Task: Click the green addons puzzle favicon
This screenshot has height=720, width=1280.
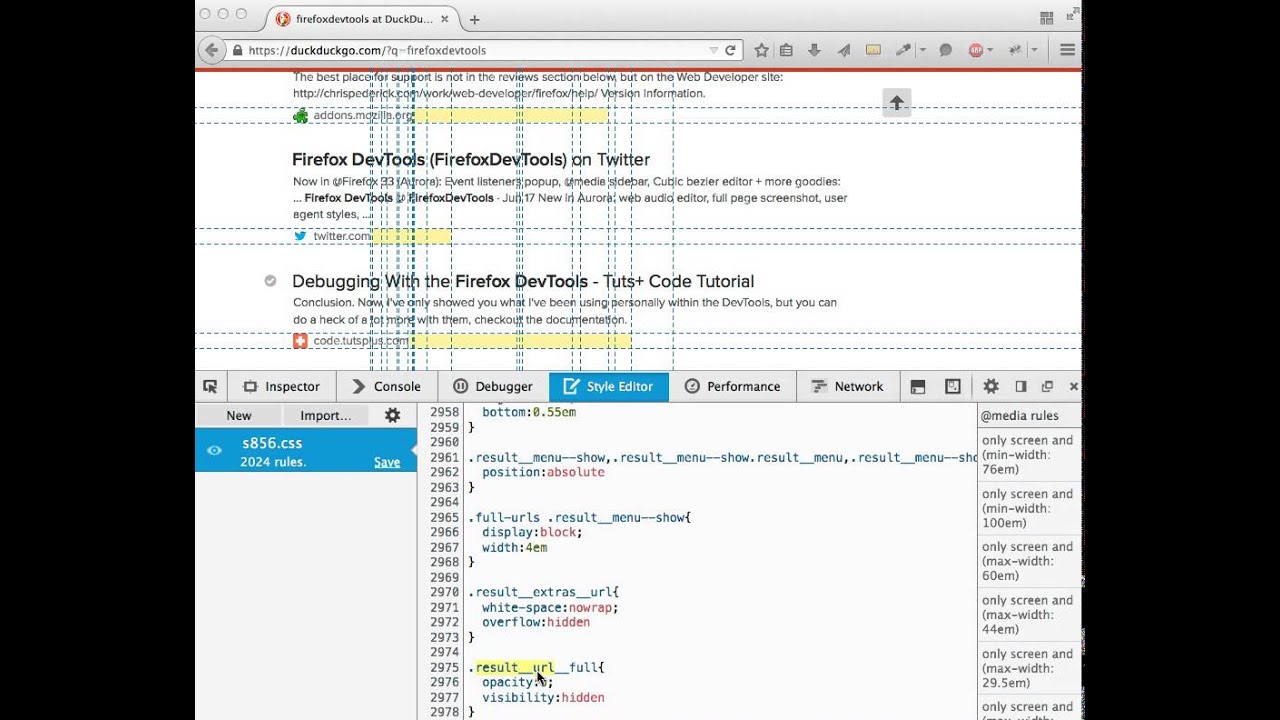Action: coord(300,116)
